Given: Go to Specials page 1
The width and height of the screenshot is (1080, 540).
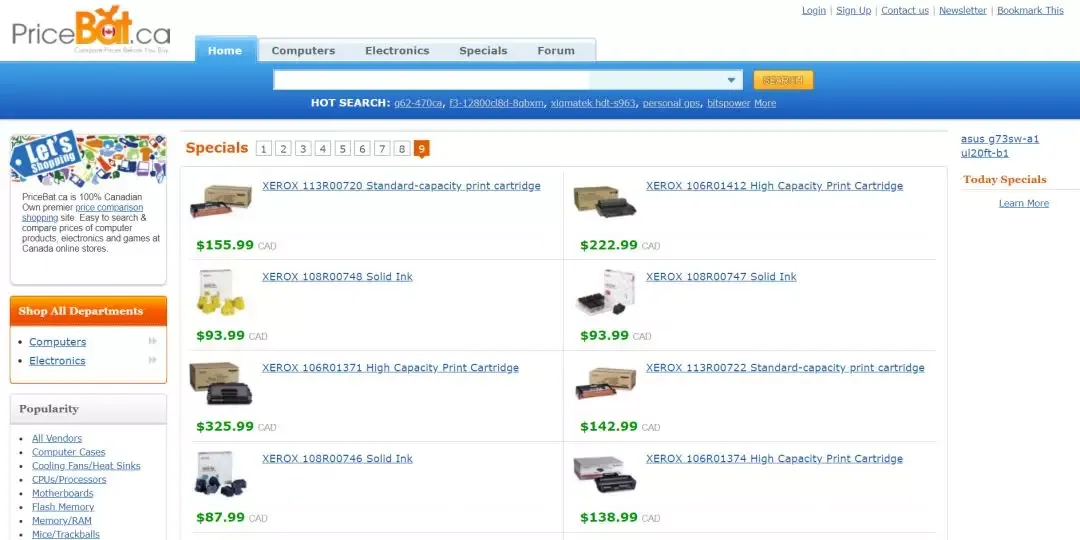Looking at the screenshot, I should tap(264, 148).
